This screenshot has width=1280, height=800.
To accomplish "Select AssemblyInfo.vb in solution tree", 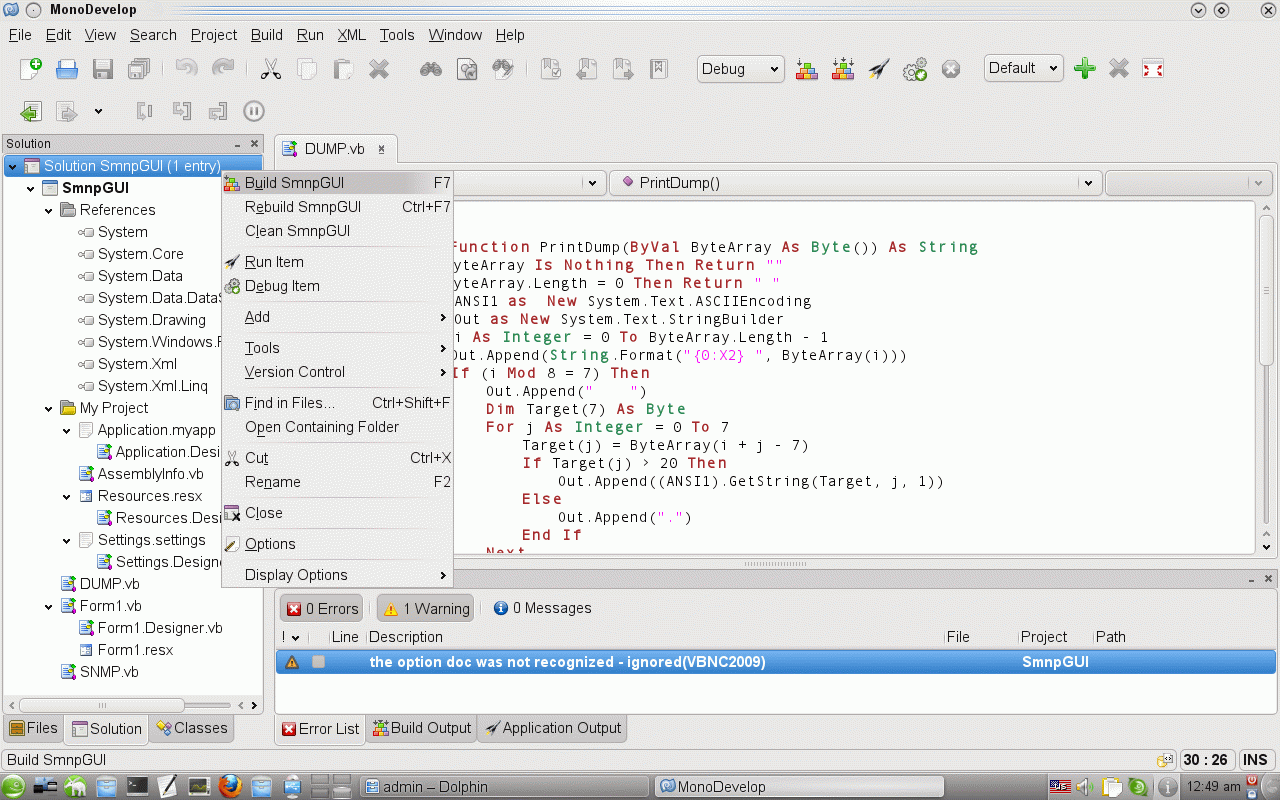I will point(150,474).
